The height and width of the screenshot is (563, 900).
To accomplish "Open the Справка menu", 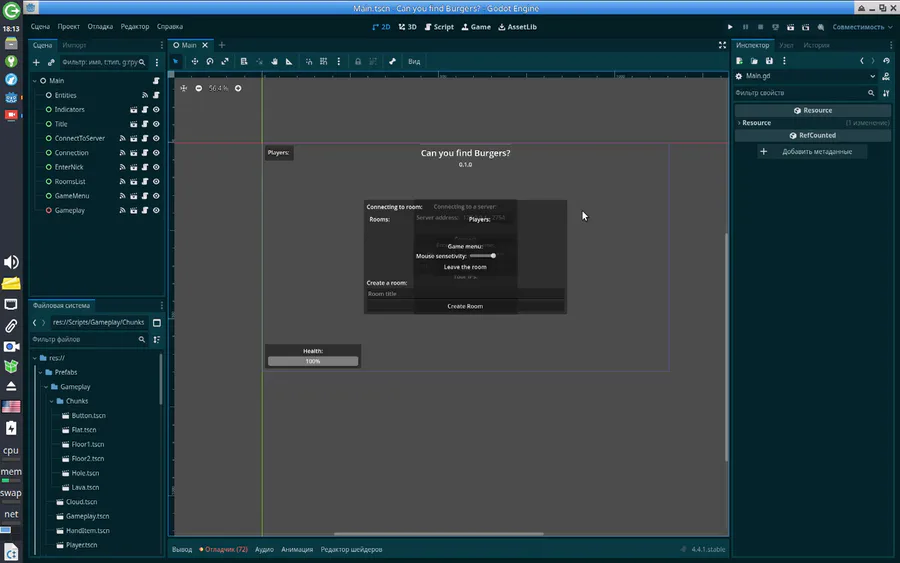I will (x=170, y=26).
